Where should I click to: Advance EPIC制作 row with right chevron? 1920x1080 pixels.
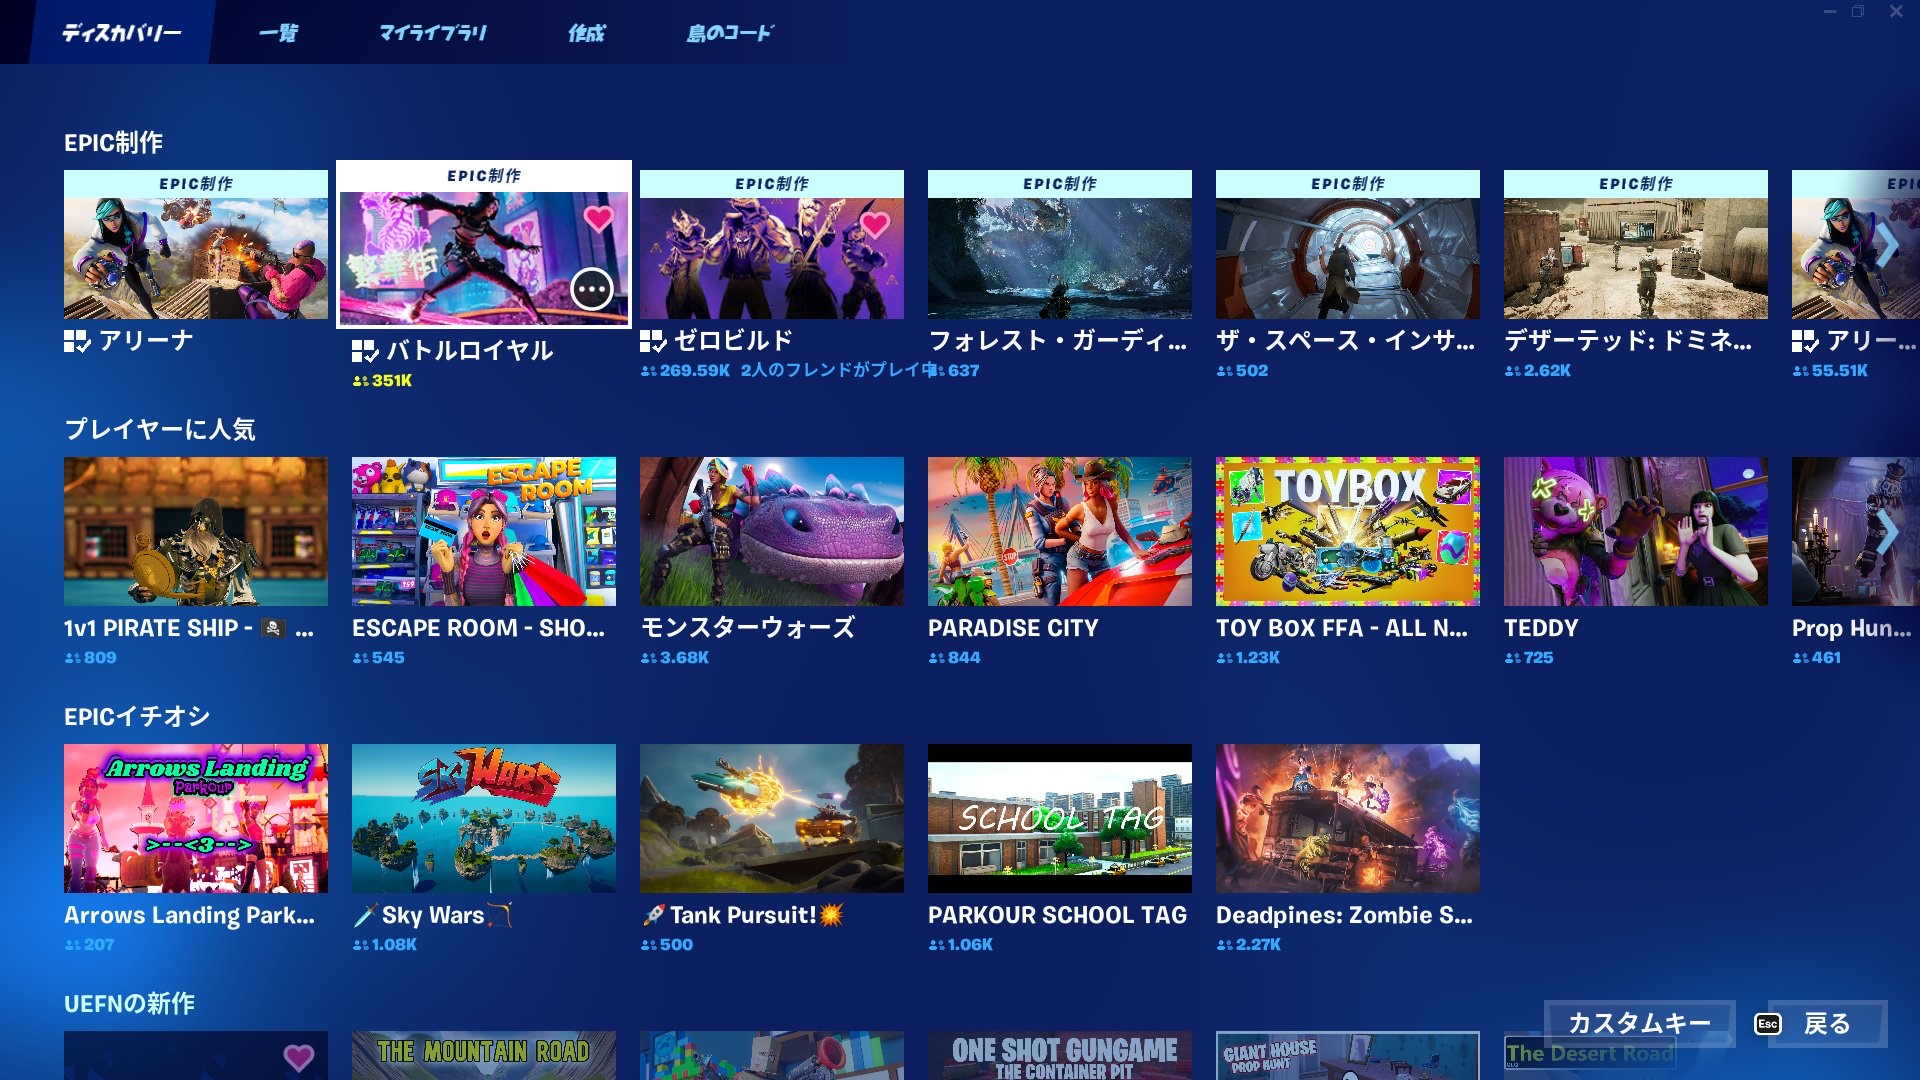coord(1886,244)
